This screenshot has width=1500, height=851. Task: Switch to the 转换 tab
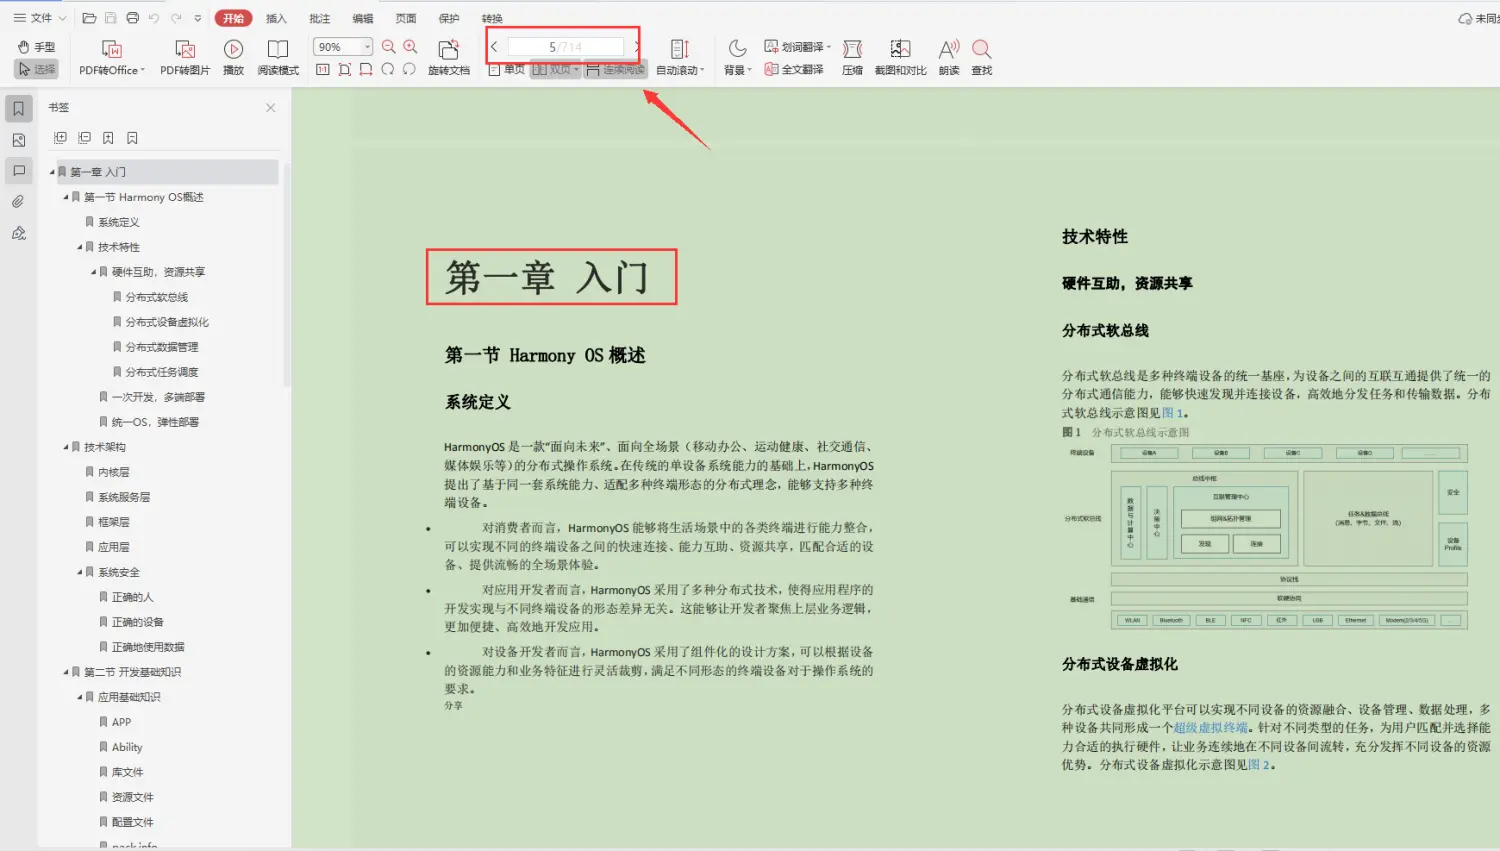tap(492, 18)
